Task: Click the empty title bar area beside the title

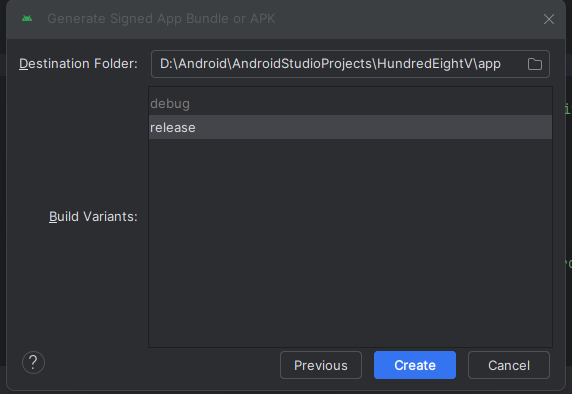Action: click(x=407, y=19)
